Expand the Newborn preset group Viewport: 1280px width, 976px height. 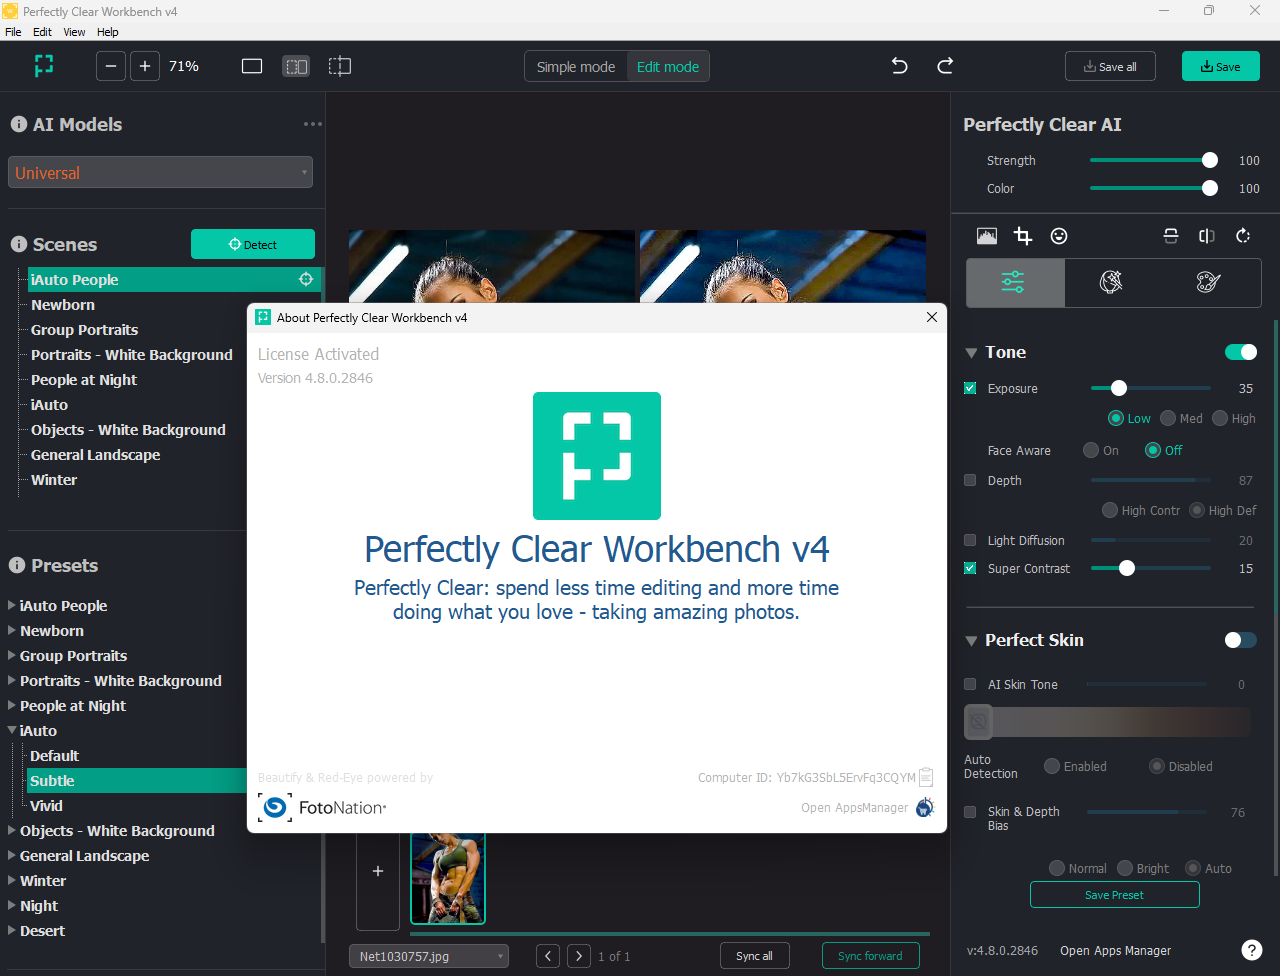pyautogui.click(x=11, y=630)
